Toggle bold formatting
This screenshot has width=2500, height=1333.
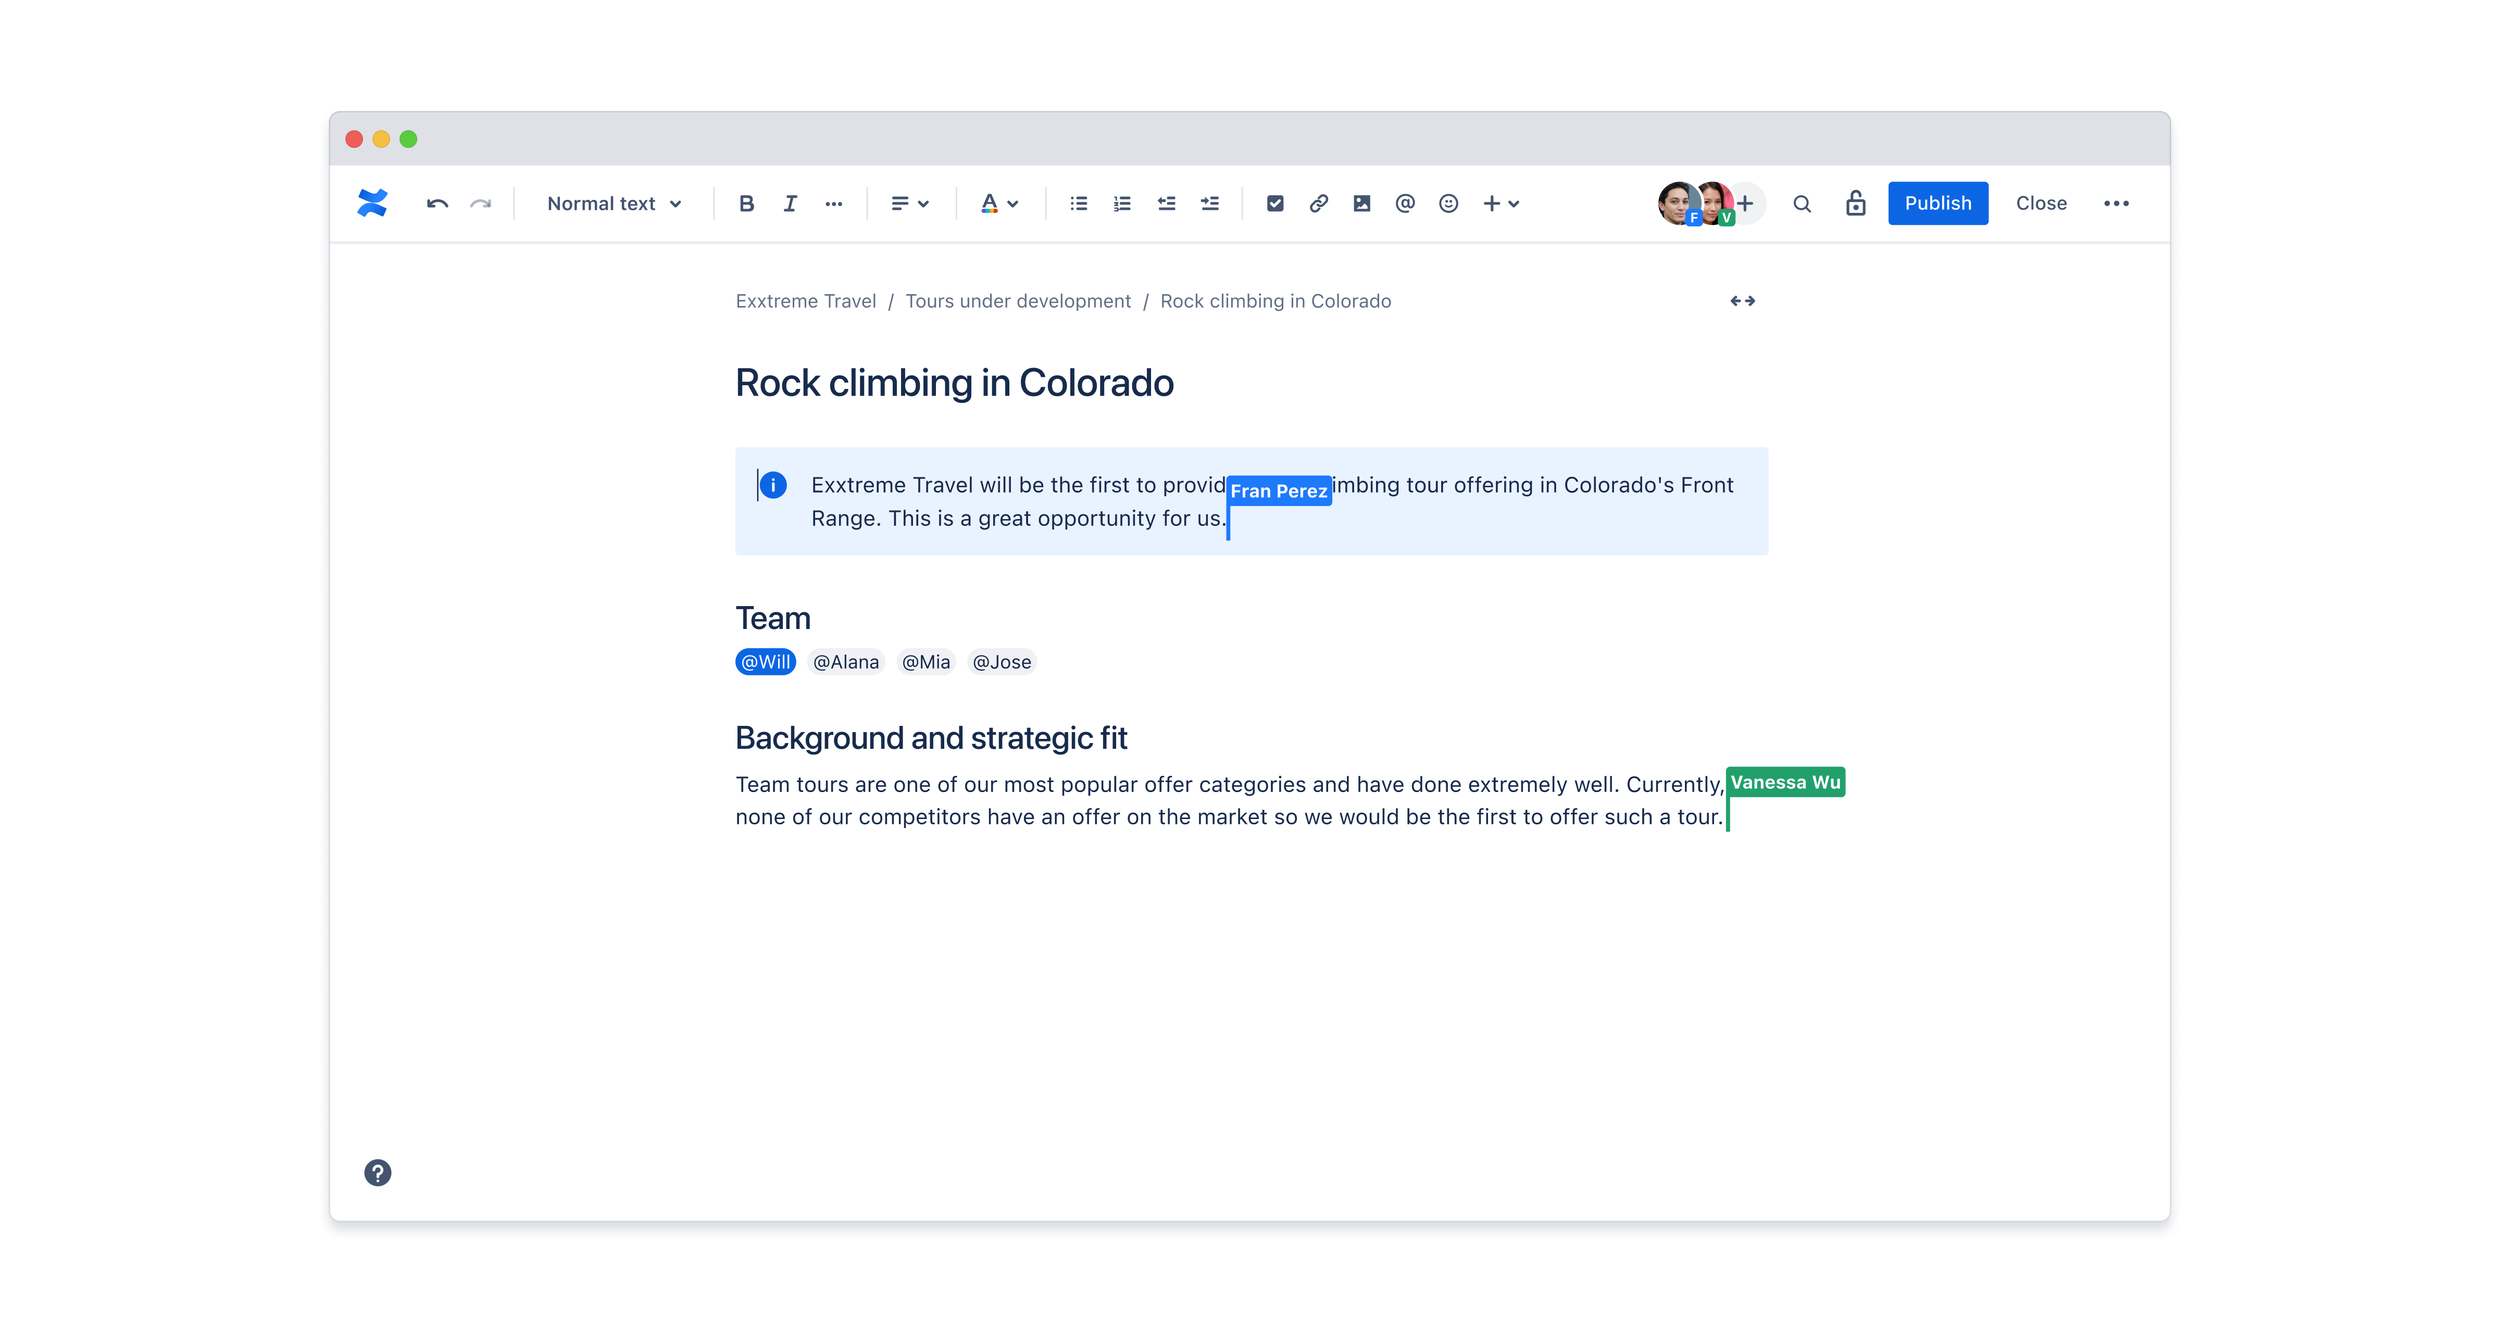746,204
